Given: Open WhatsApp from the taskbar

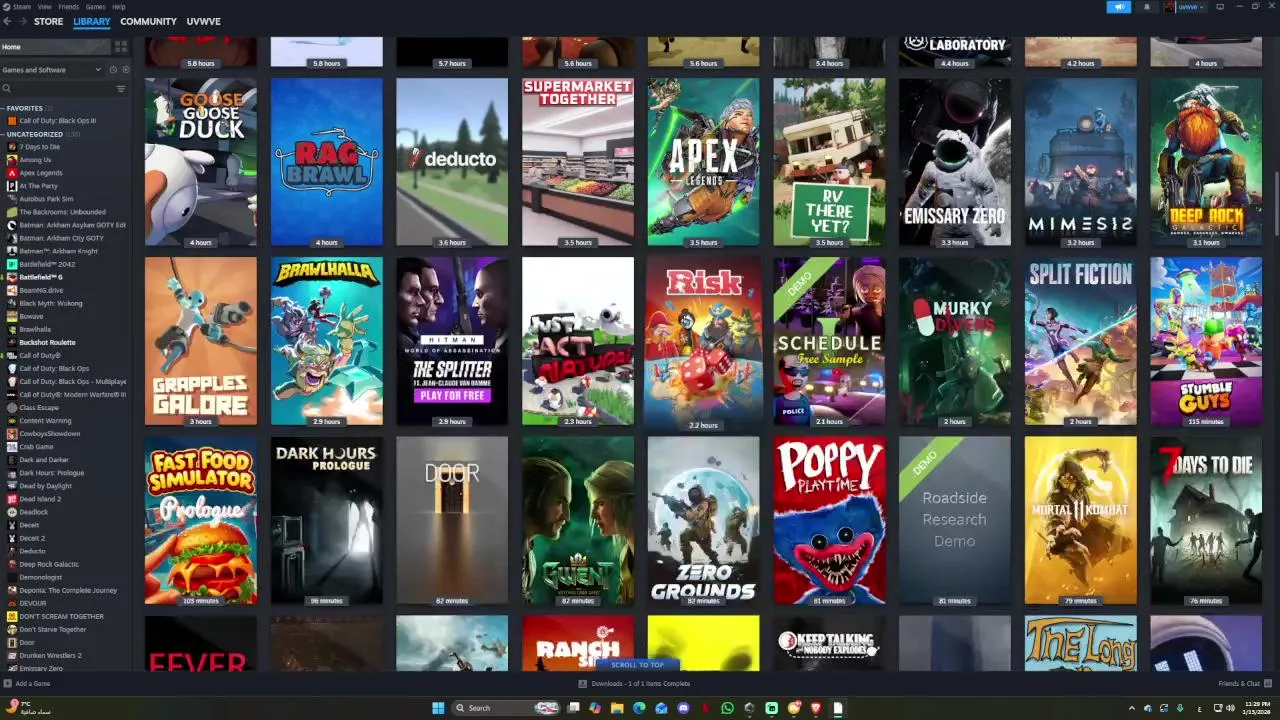Looking at the screenshot, I should coord(727,708).
